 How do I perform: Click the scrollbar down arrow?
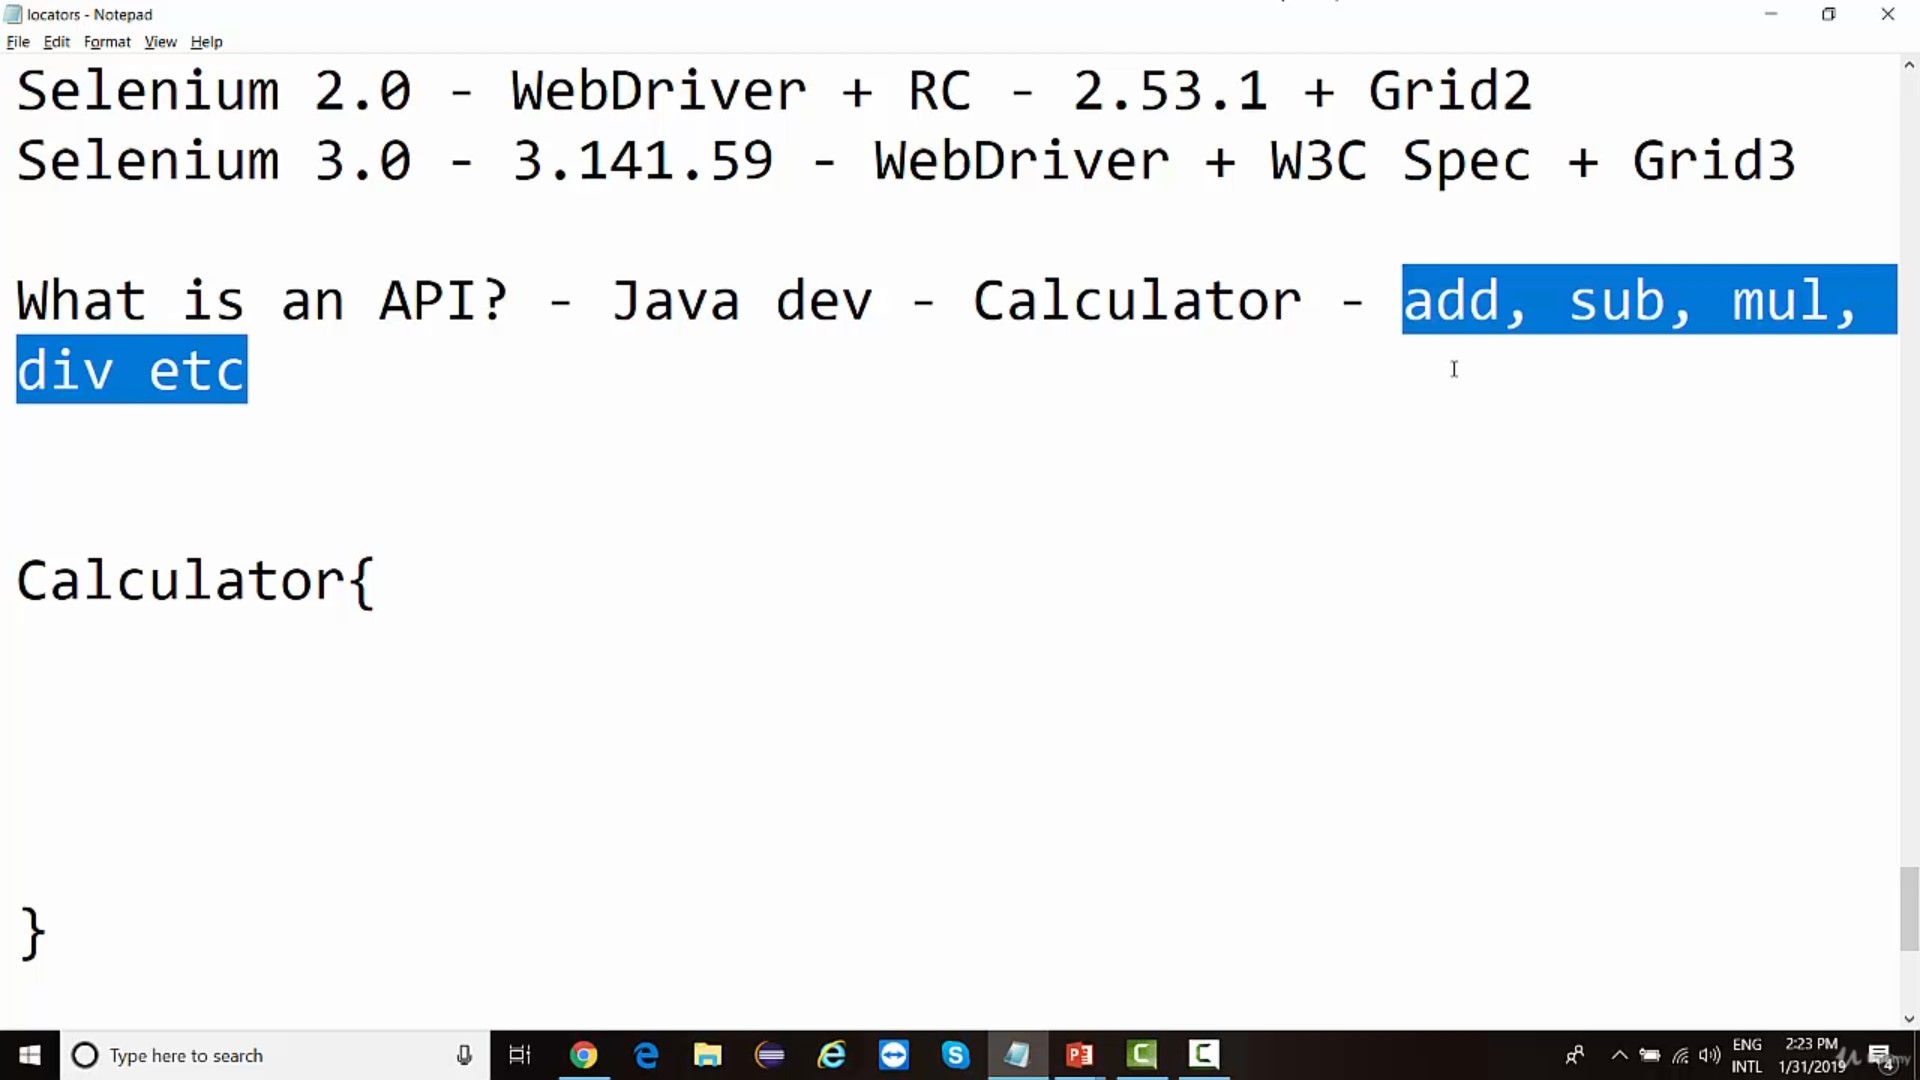tap(1909, 1019)
